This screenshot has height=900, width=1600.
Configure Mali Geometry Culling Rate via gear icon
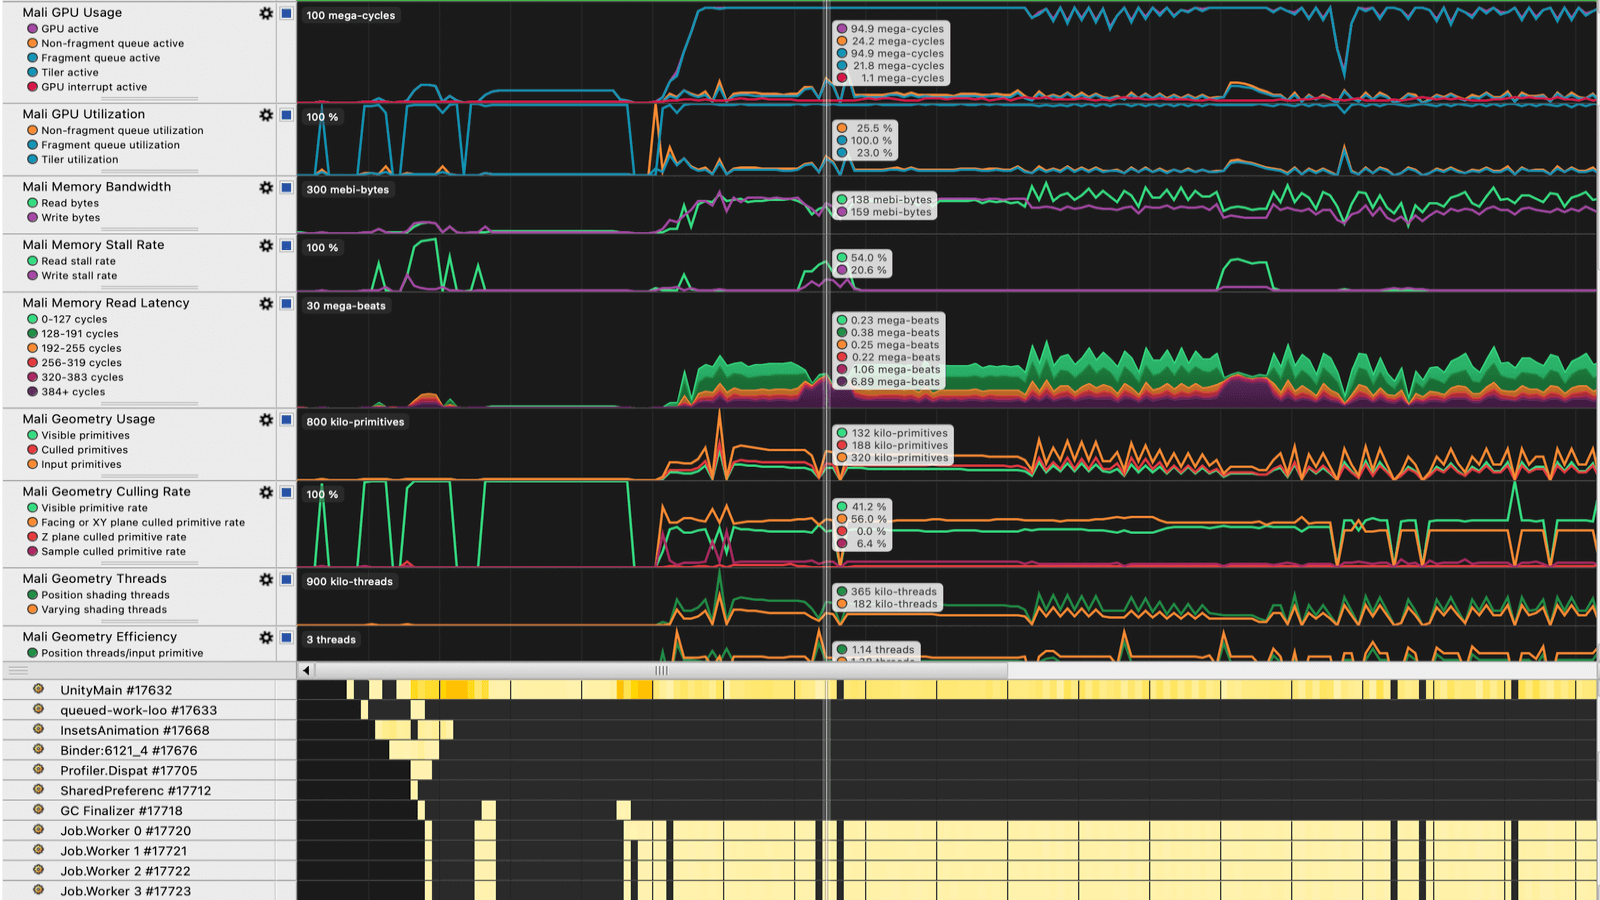pyautogui.click(x=266, y=493)
